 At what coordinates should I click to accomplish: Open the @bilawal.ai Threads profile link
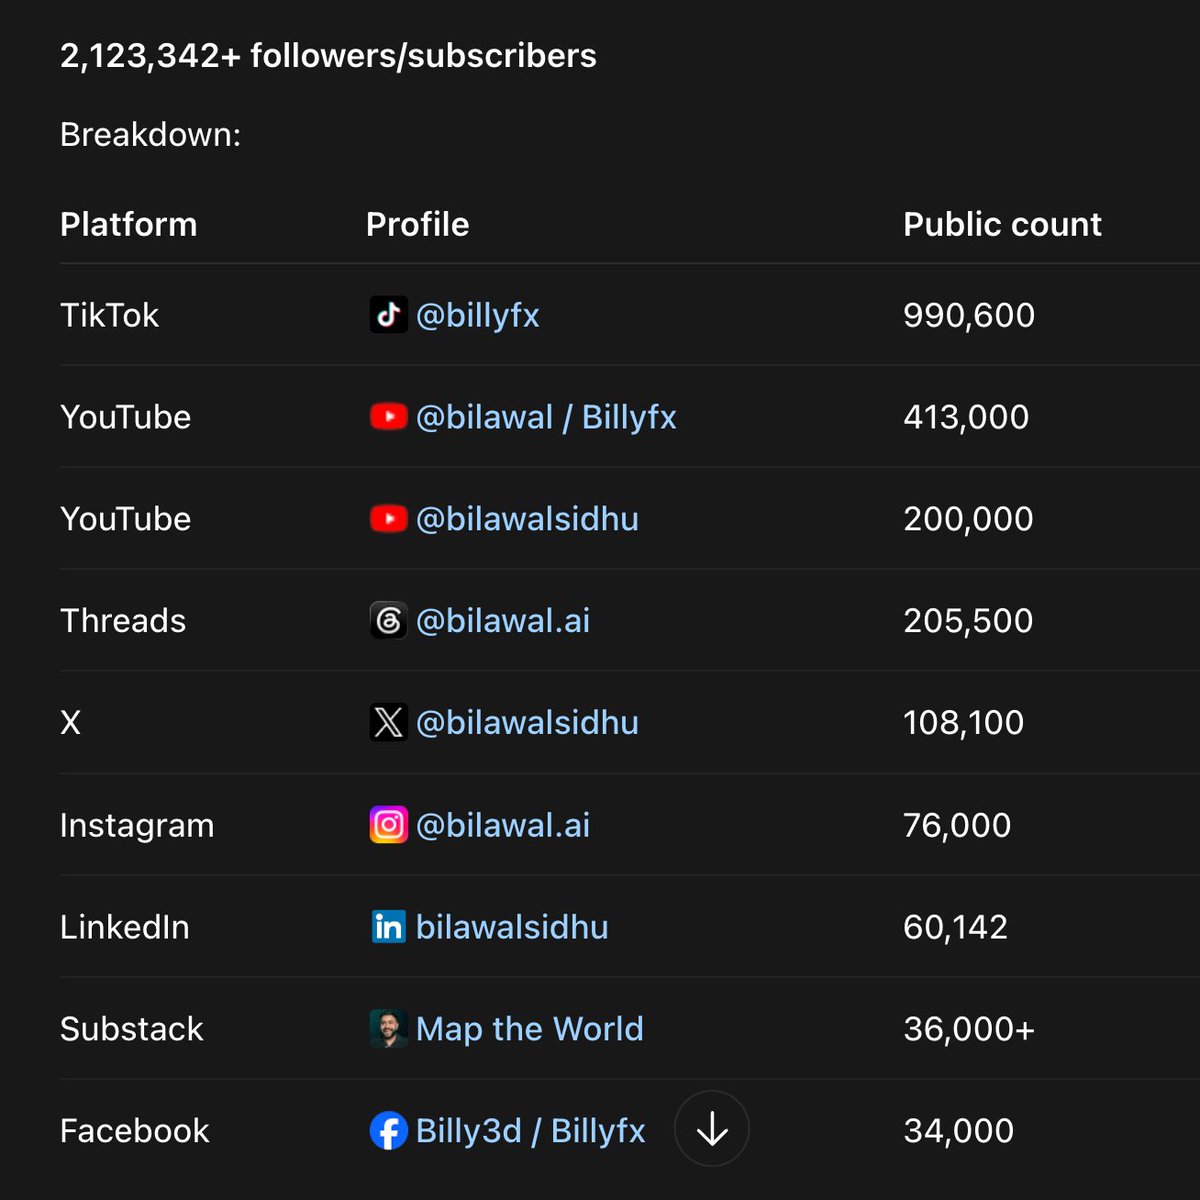coord(502,621)
